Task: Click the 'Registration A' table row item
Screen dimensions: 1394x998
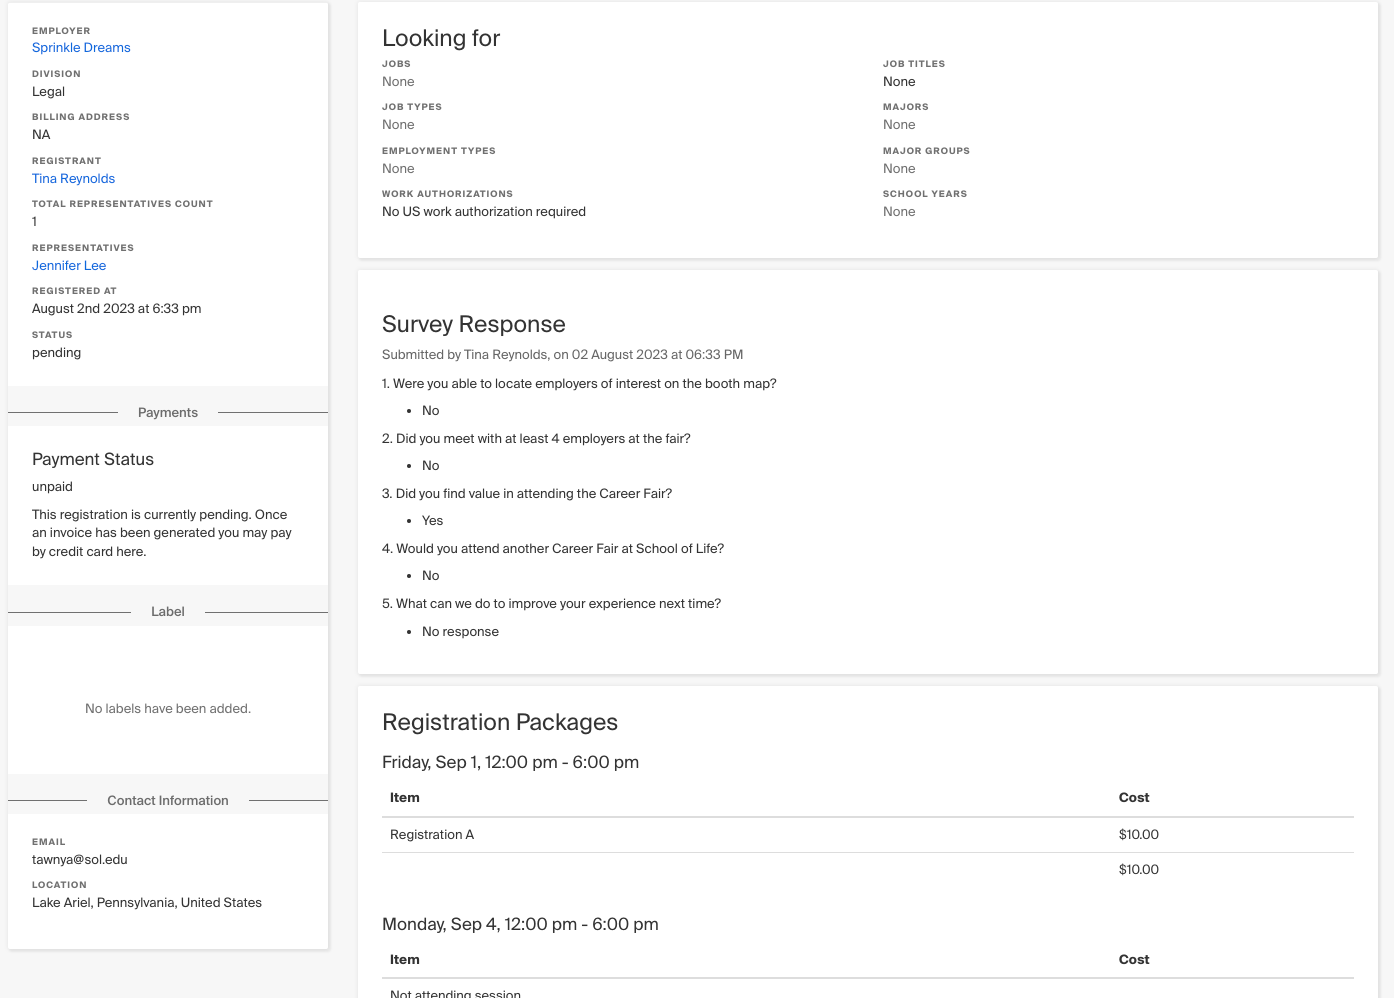Action: click(x=432, y=835)
